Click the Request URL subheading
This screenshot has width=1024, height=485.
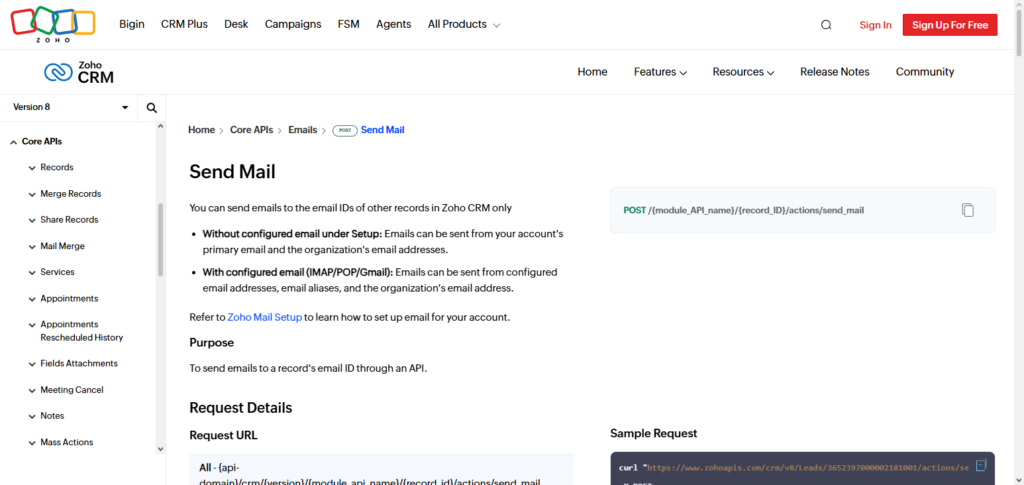(223, 435)
